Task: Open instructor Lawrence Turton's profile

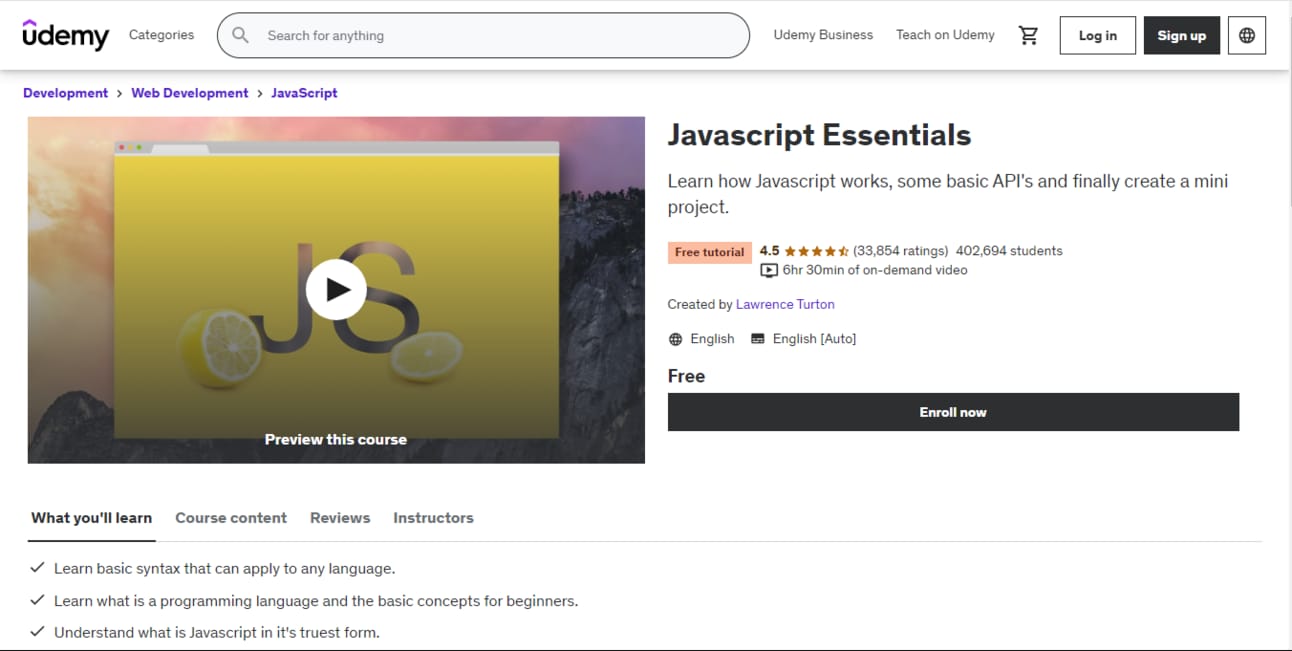Action: 785,304
